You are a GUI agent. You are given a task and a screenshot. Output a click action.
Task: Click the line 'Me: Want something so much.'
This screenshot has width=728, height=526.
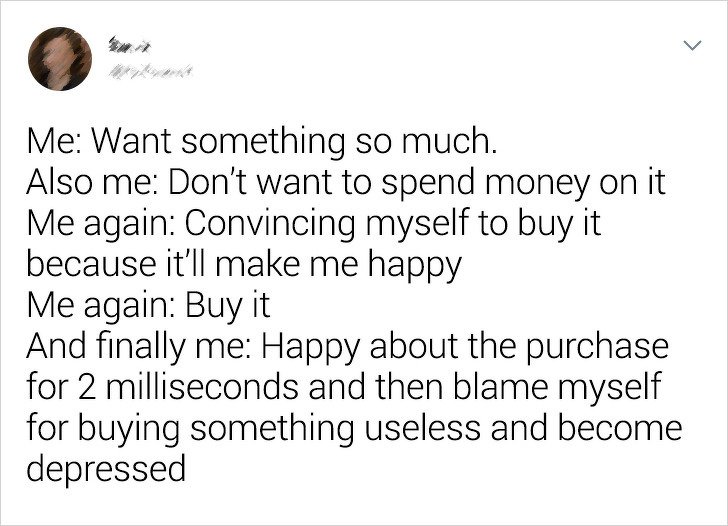pyautogui.click(x=262, y=142)
